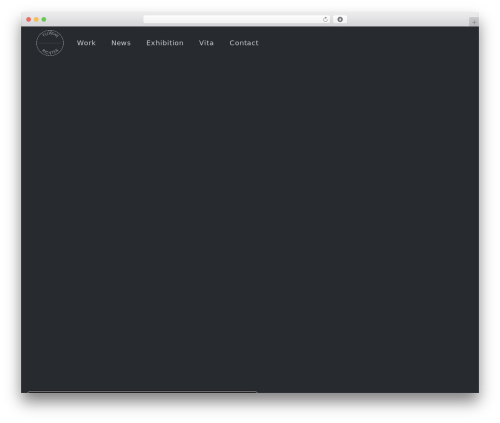Open a new tab with plus button
Image resolution: width=500 pixels, height=423 pixels.
474,22
